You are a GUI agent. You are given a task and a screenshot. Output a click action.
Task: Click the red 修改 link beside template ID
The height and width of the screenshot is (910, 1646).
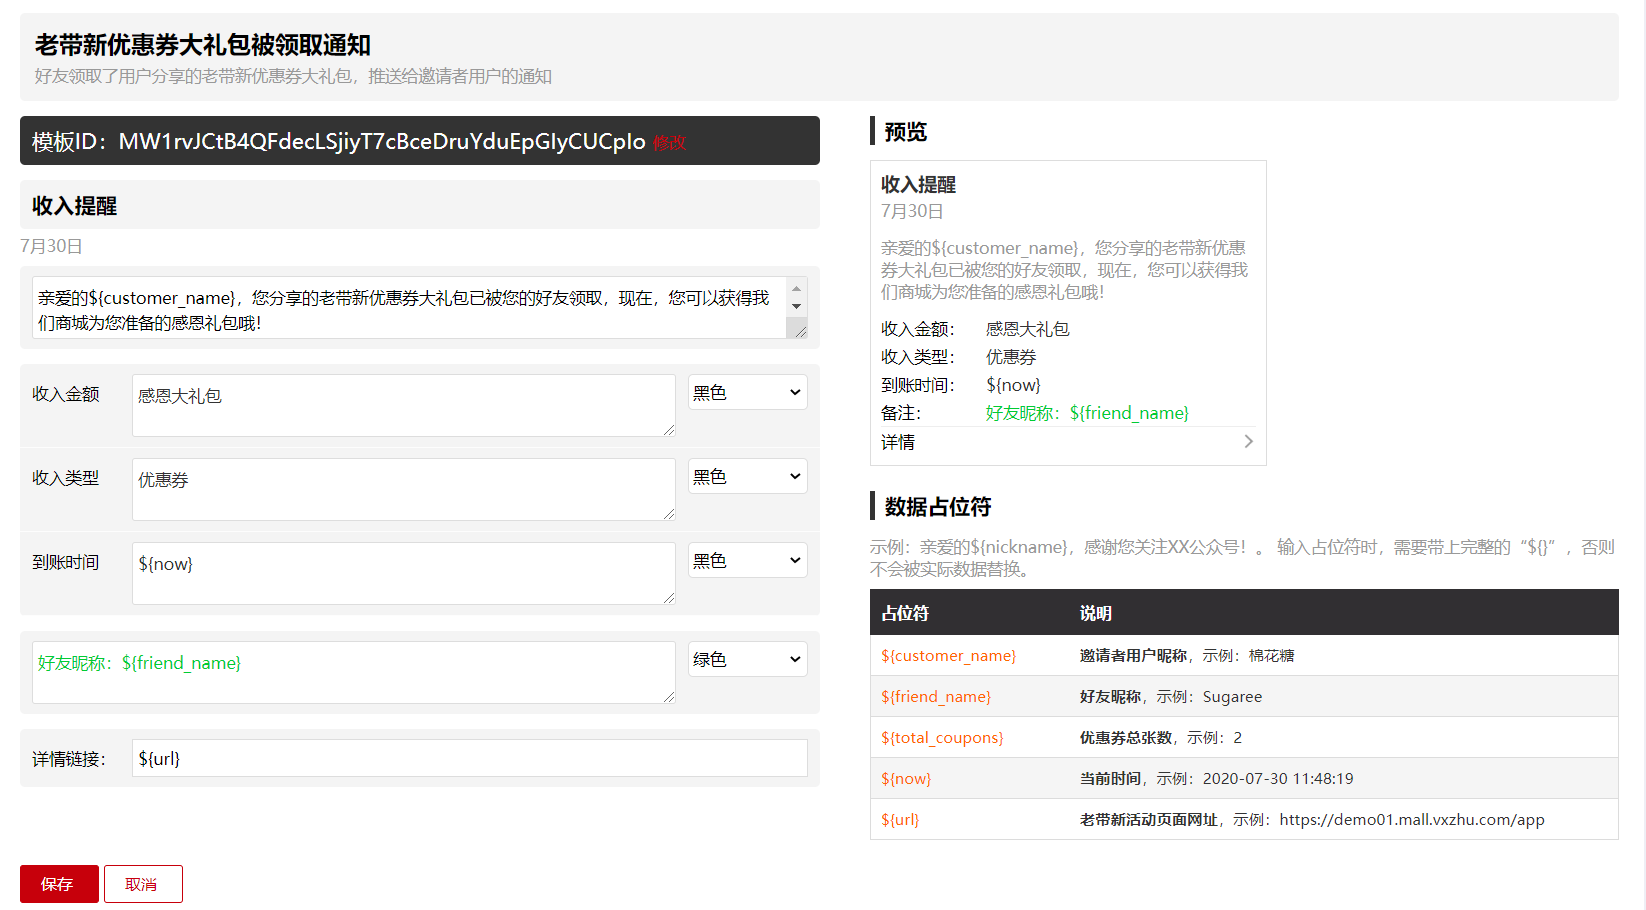669,143
